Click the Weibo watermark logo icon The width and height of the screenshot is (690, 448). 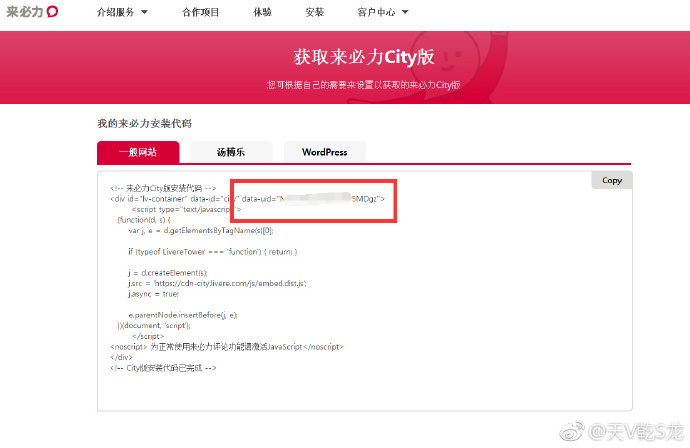click(572, 431)
